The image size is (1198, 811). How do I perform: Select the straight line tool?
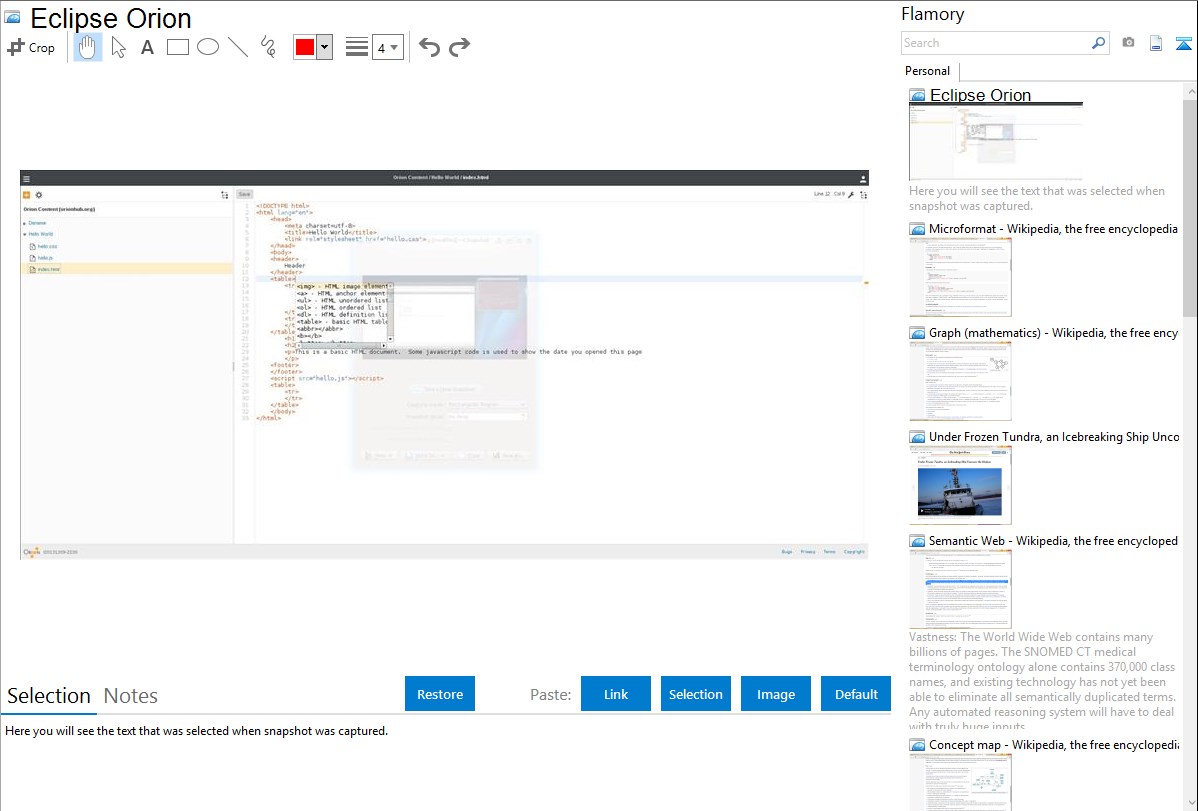238,47
